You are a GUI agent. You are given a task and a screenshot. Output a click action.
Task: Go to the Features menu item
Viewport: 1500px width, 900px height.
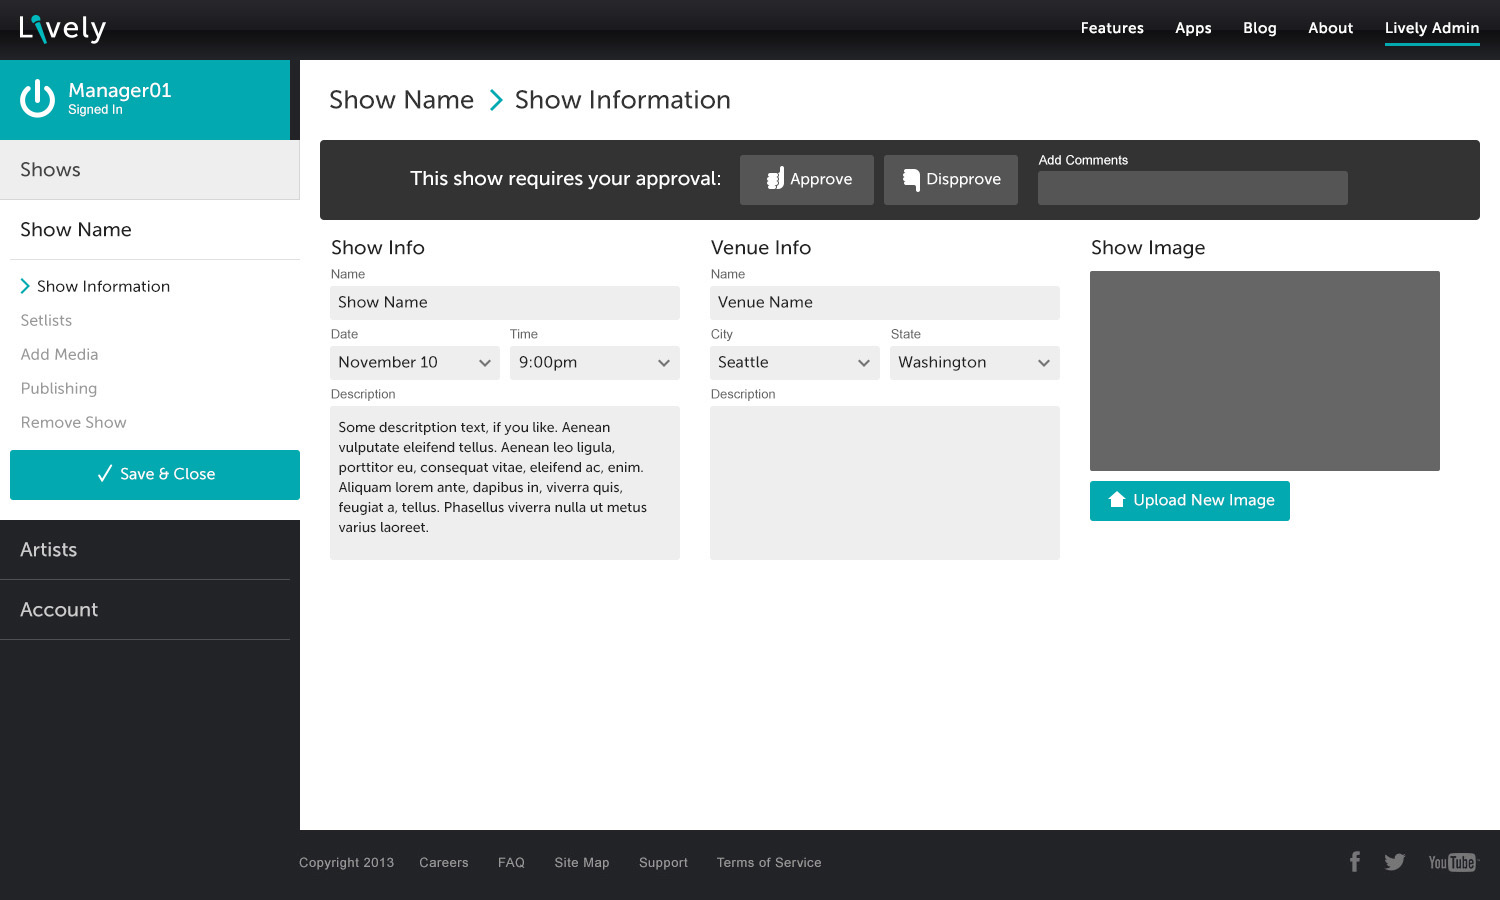click(x=1112, y=28)
